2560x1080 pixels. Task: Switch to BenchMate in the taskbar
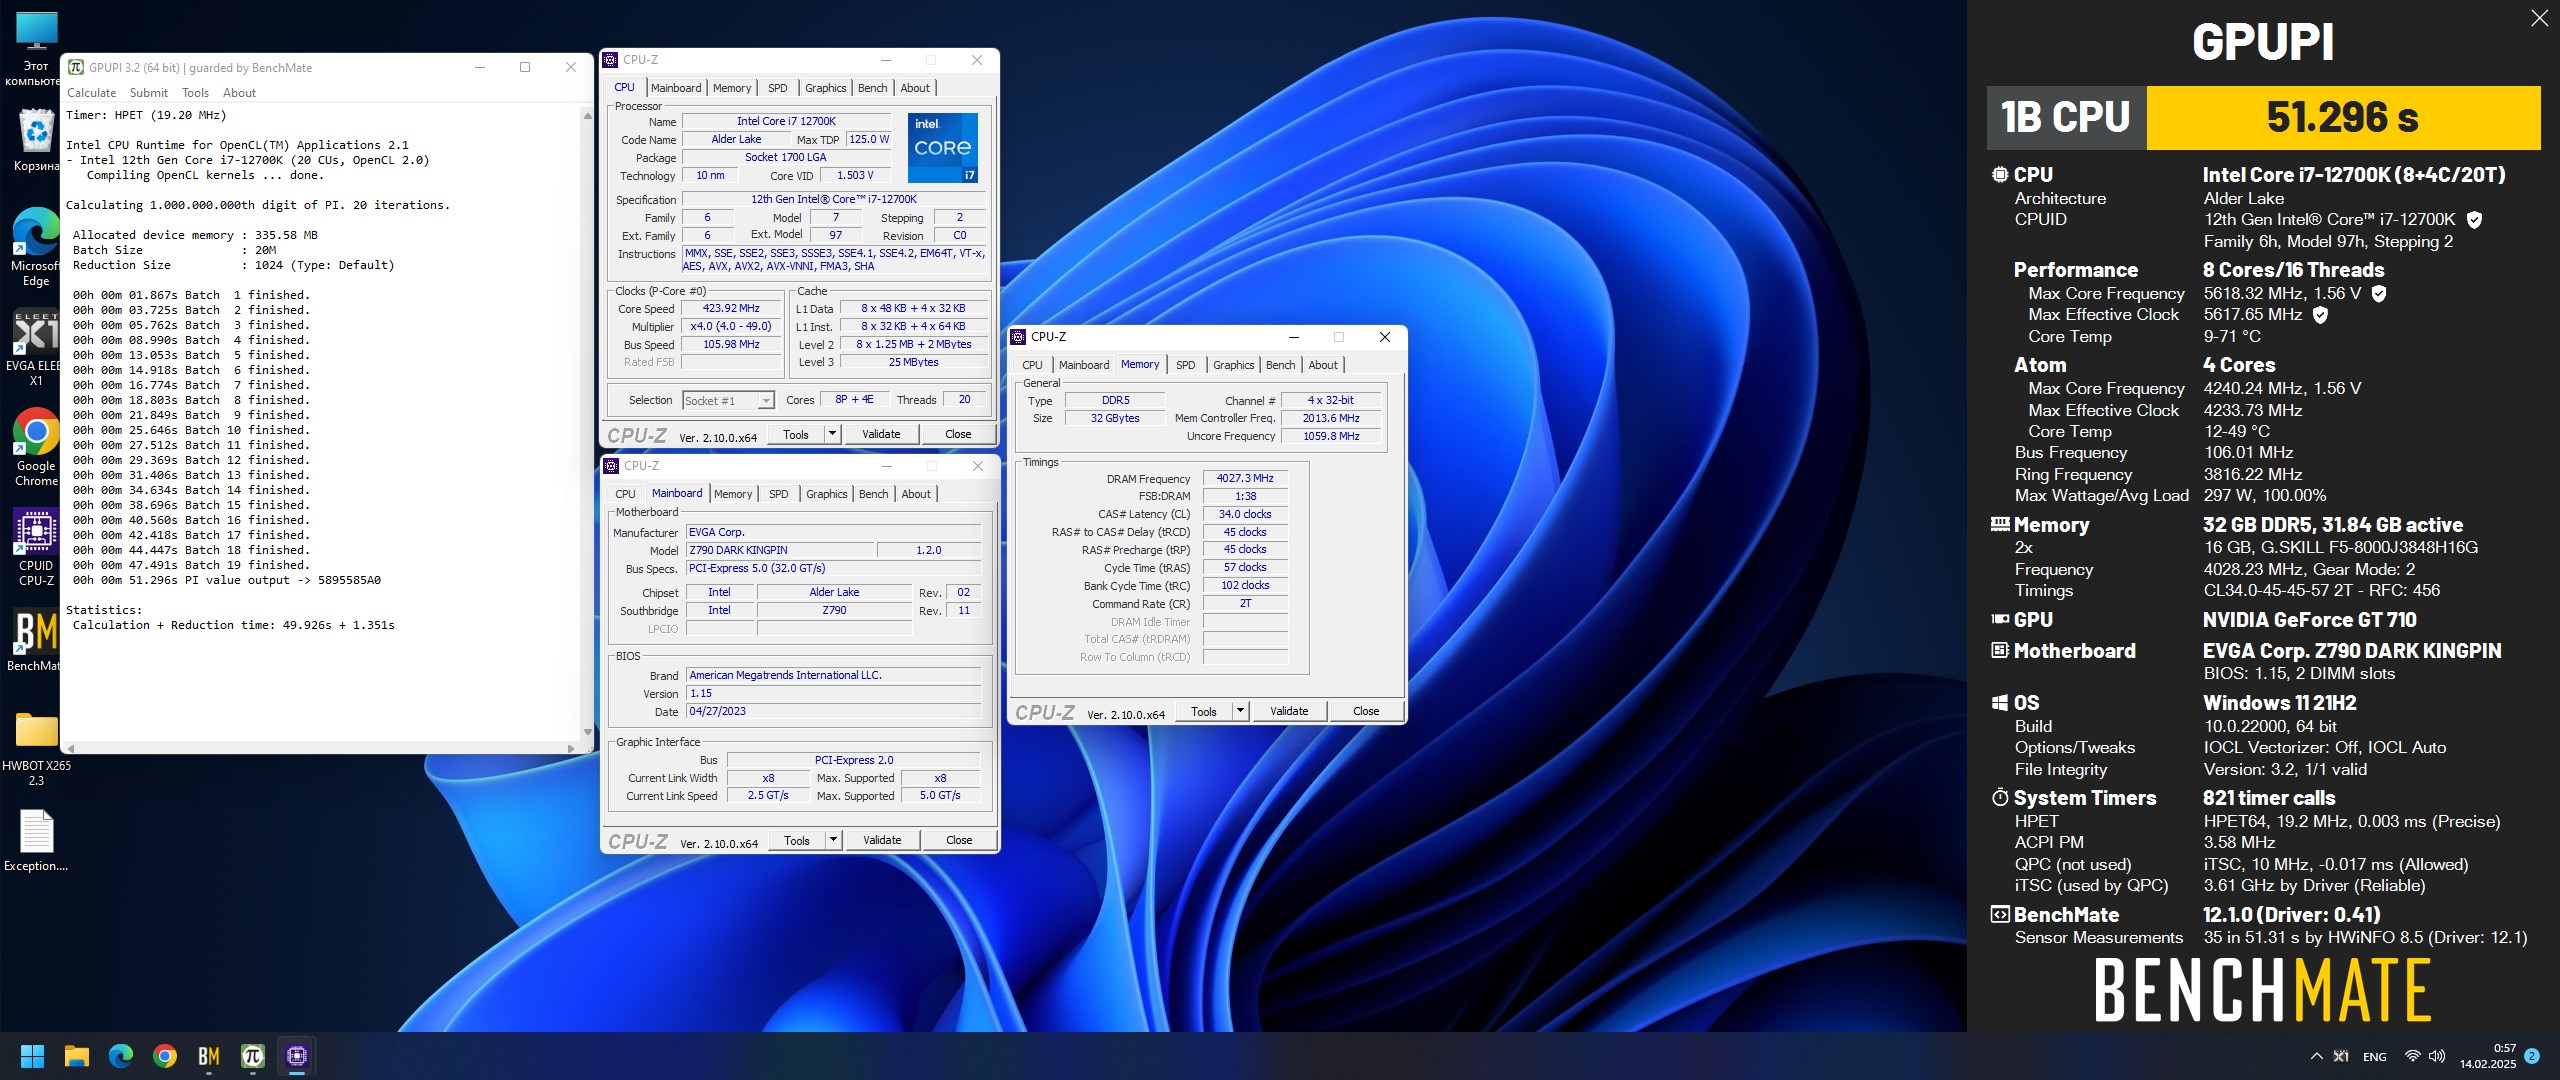[x=209, y=1056]
